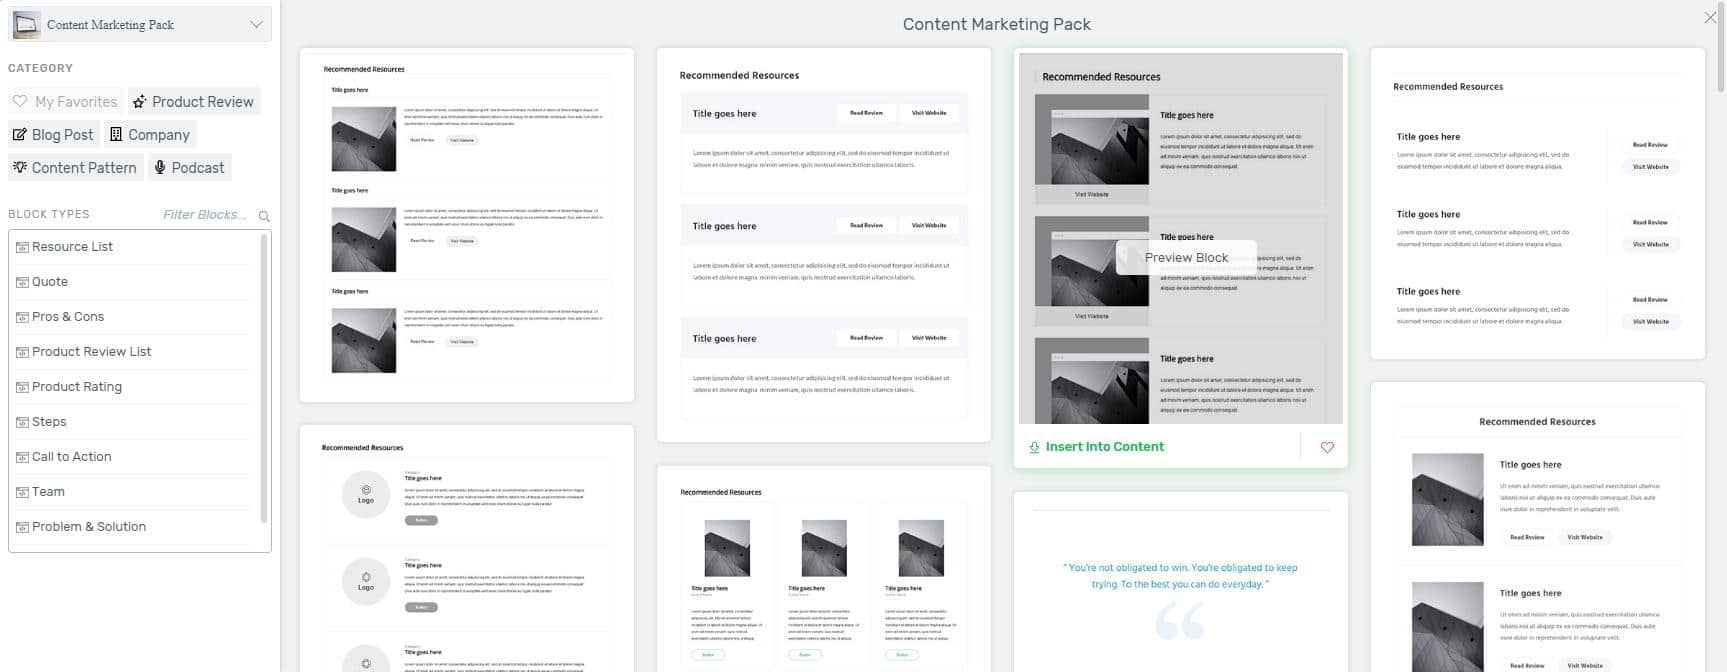Click the pack thumbnail icon in the dropdown
This screenshot has width=1727, height=672.
tap(27, 24)
